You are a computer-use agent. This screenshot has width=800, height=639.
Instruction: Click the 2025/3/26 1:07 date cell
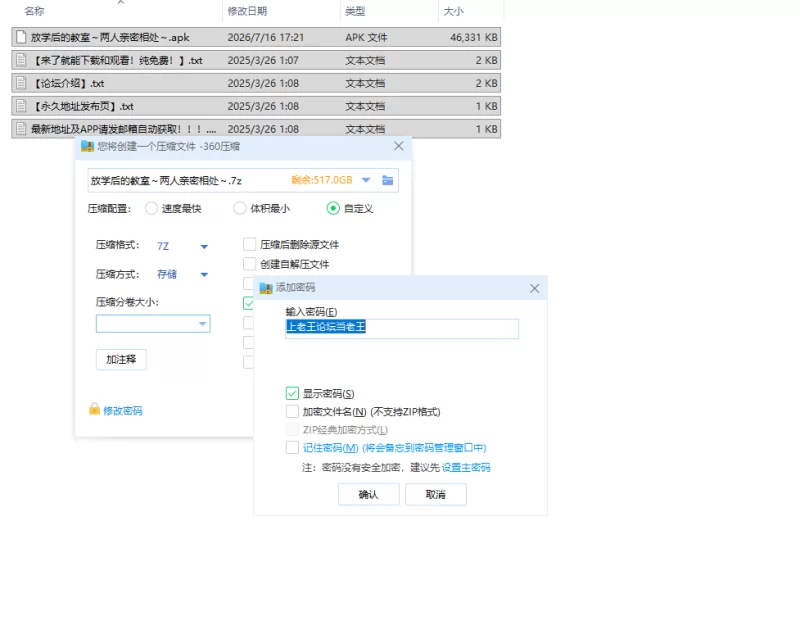[x=263, y=60]
